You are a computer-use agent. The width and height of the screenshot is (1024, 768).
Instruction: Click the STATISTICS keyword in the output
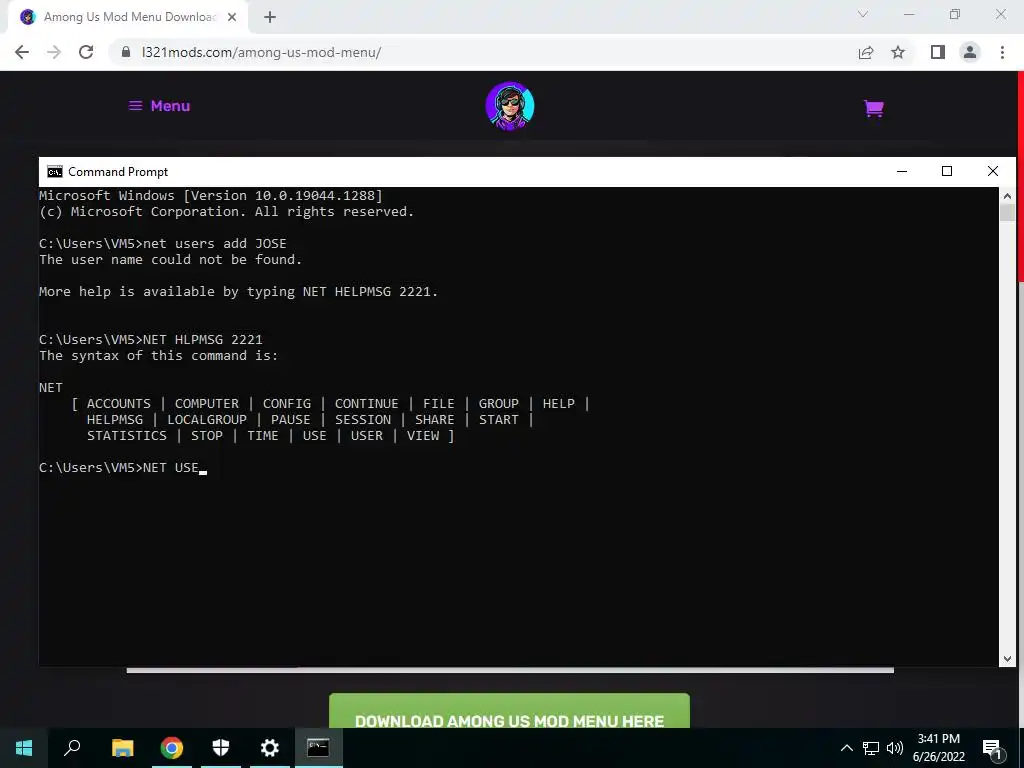tap(127, 436)
